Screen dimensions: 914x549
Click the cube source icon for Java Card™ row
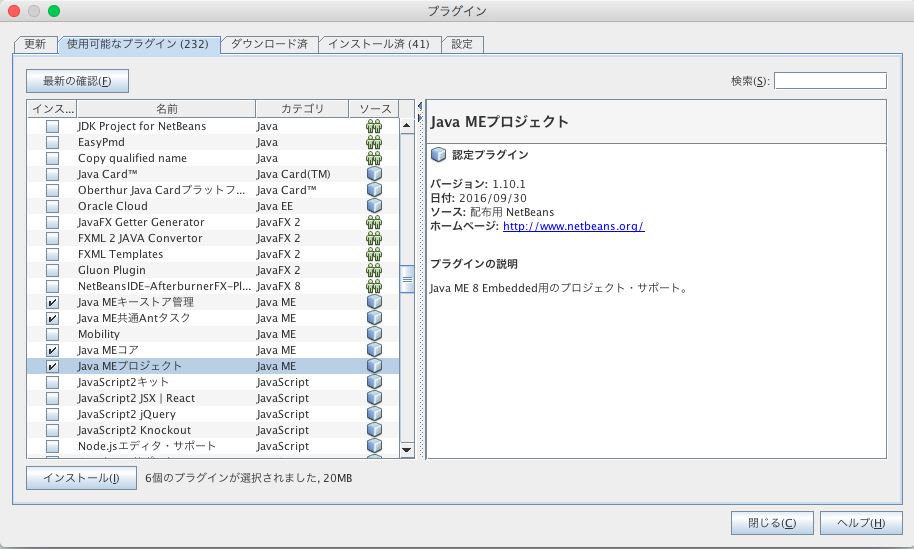click(374, 174)
